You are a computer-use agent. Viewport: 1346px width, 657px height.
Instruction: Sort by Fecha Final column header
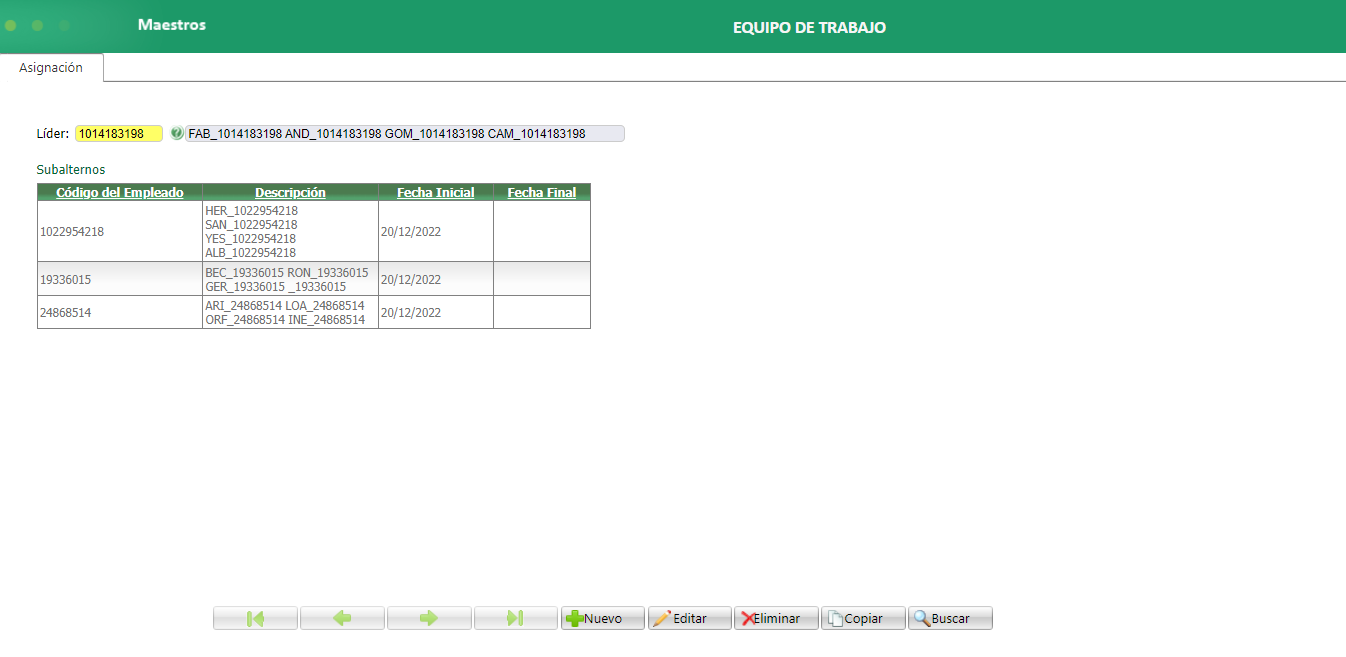coord(542,192)
